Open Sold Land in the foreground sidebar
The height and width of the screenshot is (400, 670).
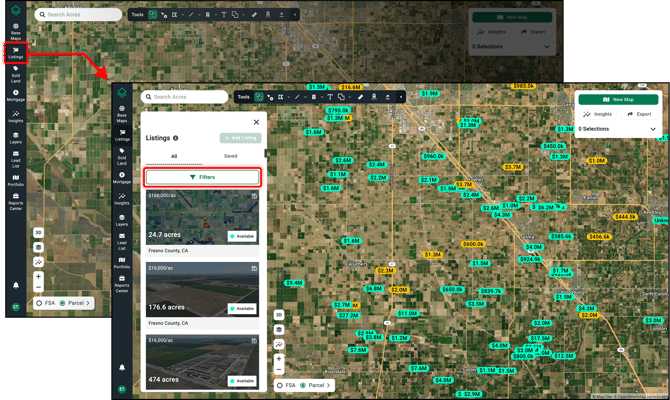coord(122,160)
